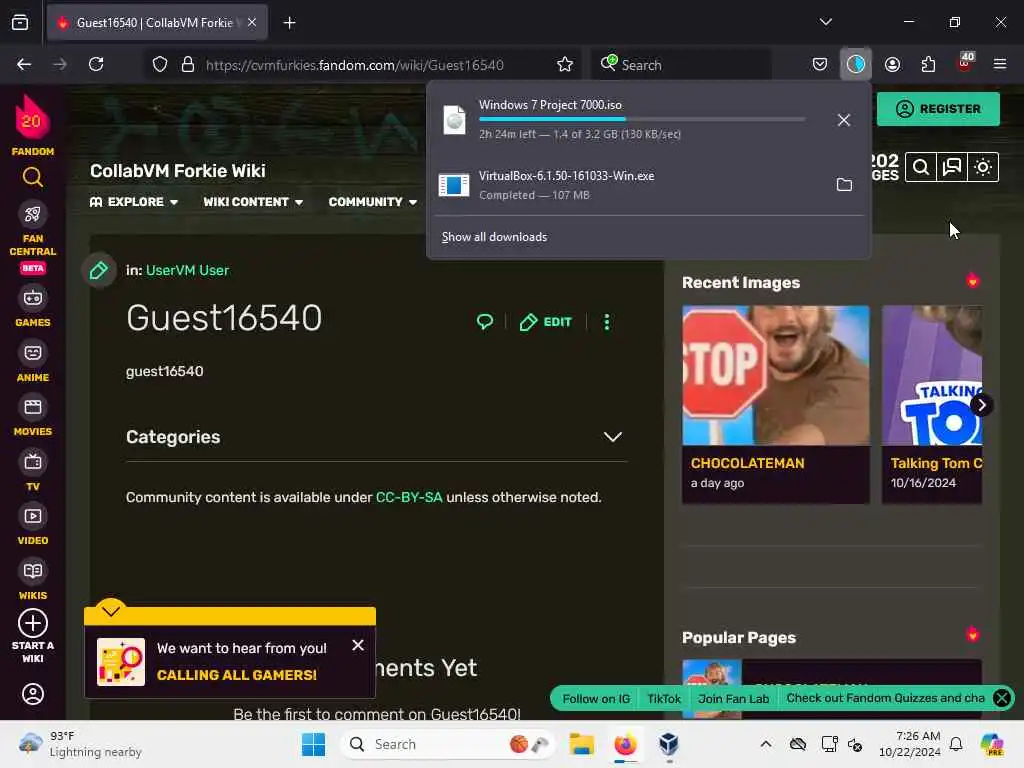Close the Guest16540 tab
The image size is (1024, 768).
[x=252, y=22]
